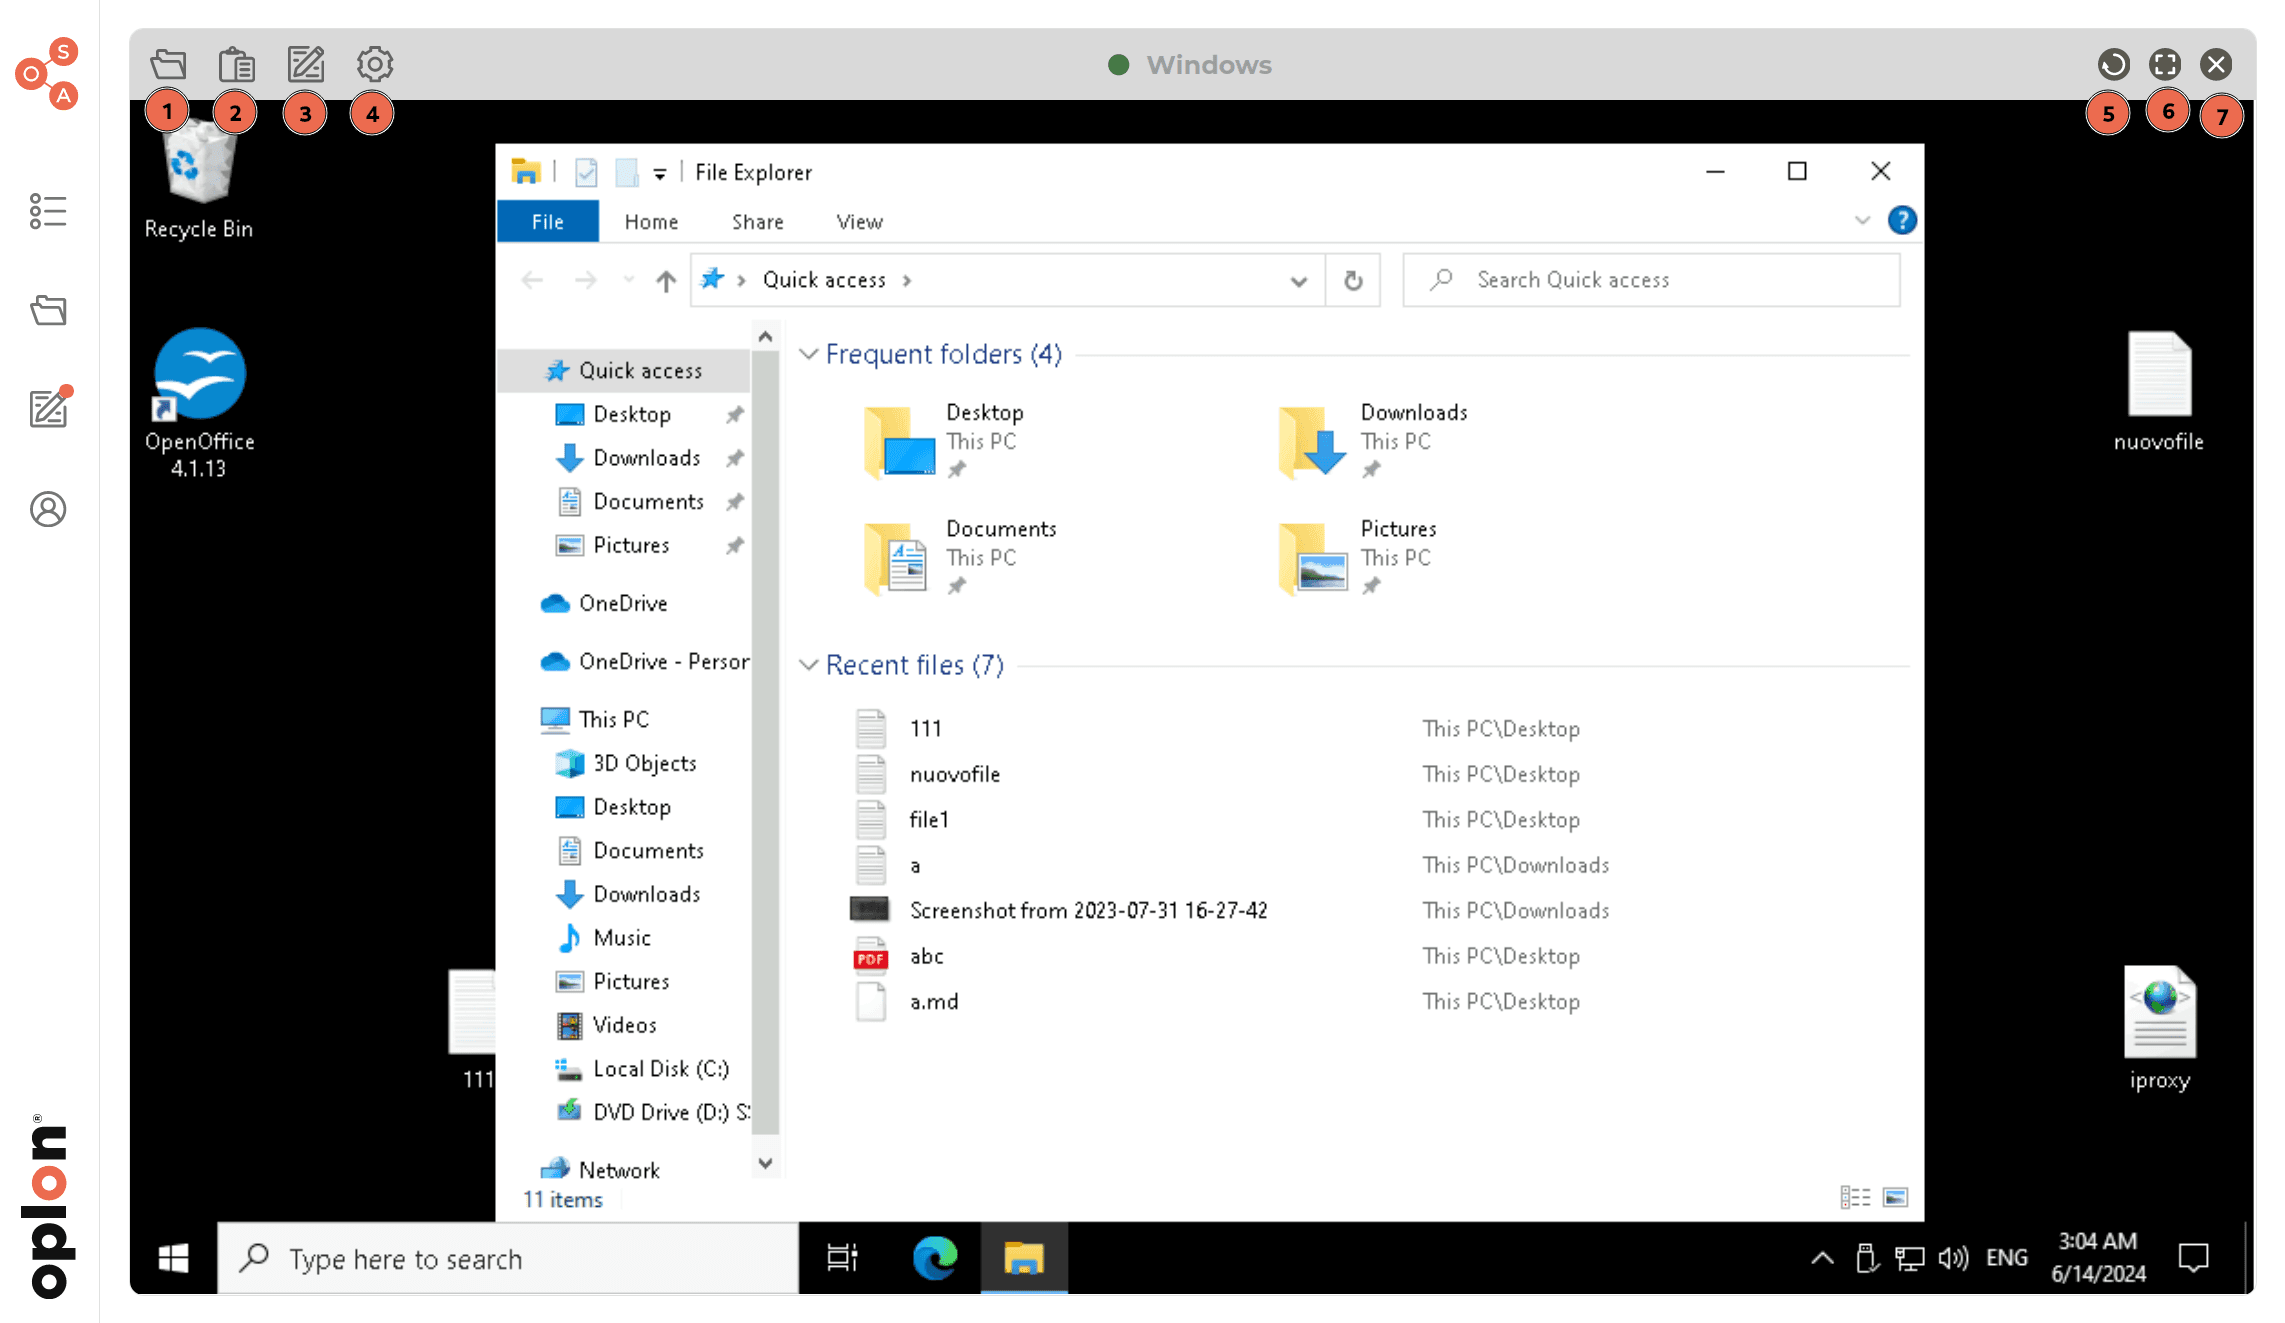Toggle the large icons view button
2285x1323 pixels.
pos(1894,1197)
